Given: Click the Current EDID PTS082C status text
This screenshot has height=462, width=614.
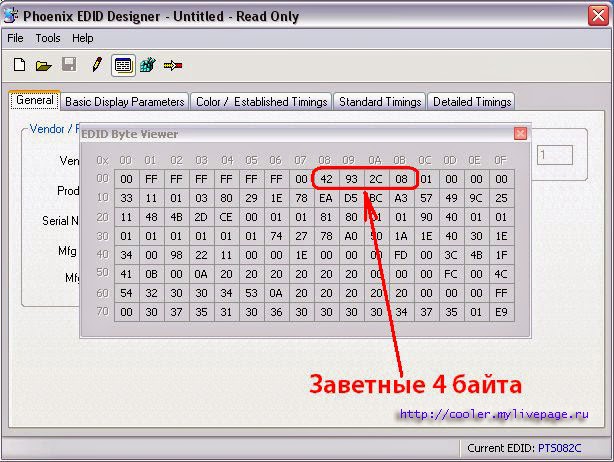Looking at the screenshot, I should coord(524,448).
